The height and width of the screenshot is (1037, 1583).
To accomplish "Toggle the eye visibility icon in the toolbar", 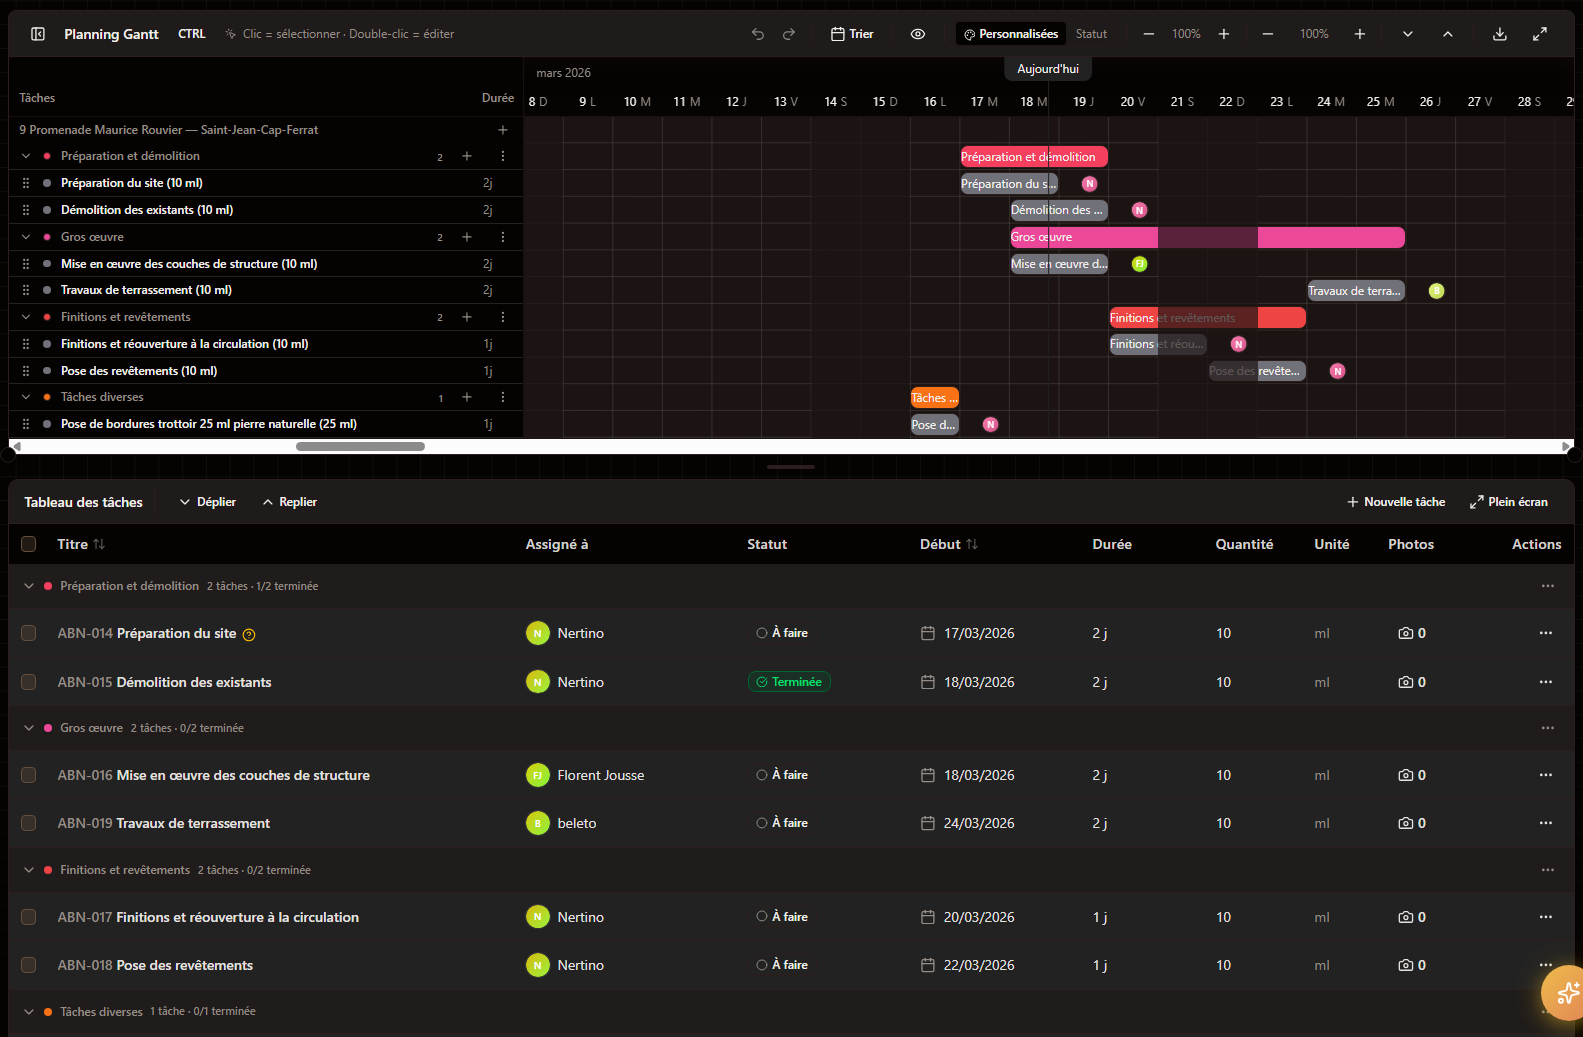I will click(x=918, y=34).
